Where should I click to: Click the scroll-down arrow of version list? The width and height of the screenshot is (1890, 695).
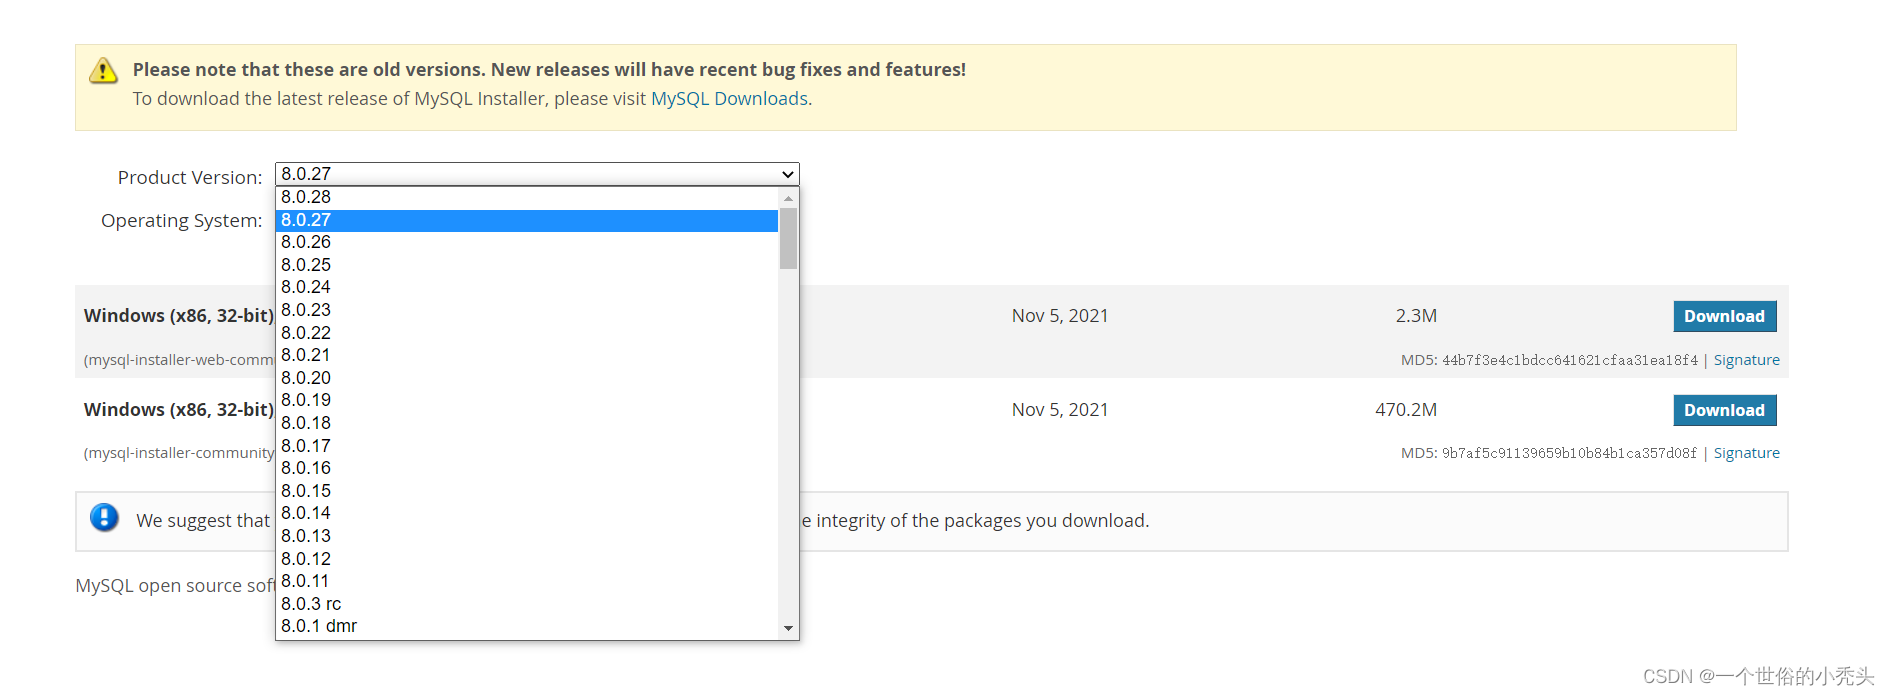click(788, 628)
